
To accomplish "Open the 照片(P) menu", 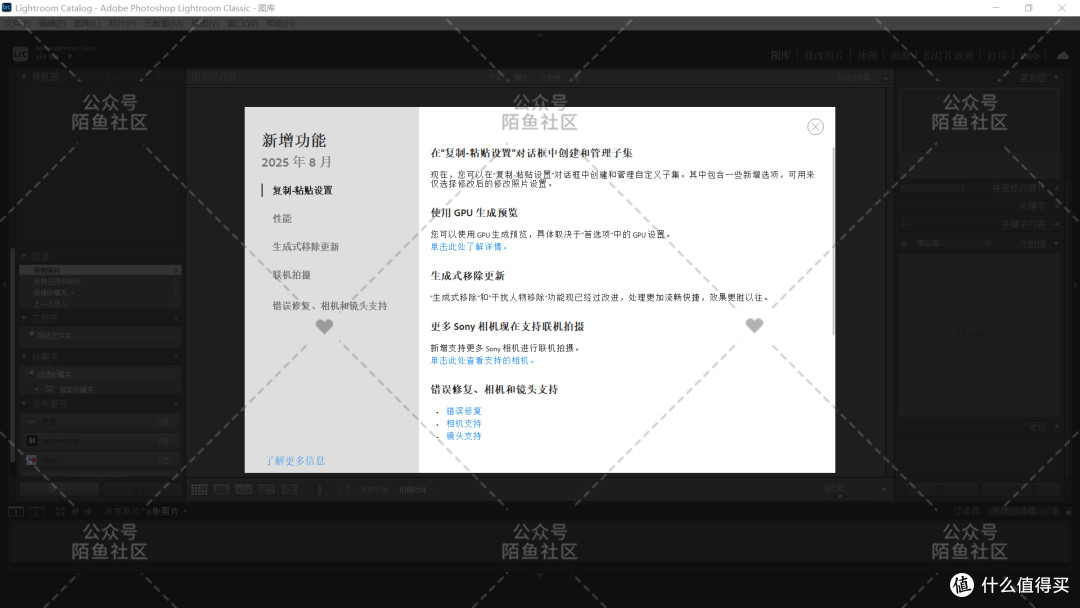I will click(x=122, y=23).
